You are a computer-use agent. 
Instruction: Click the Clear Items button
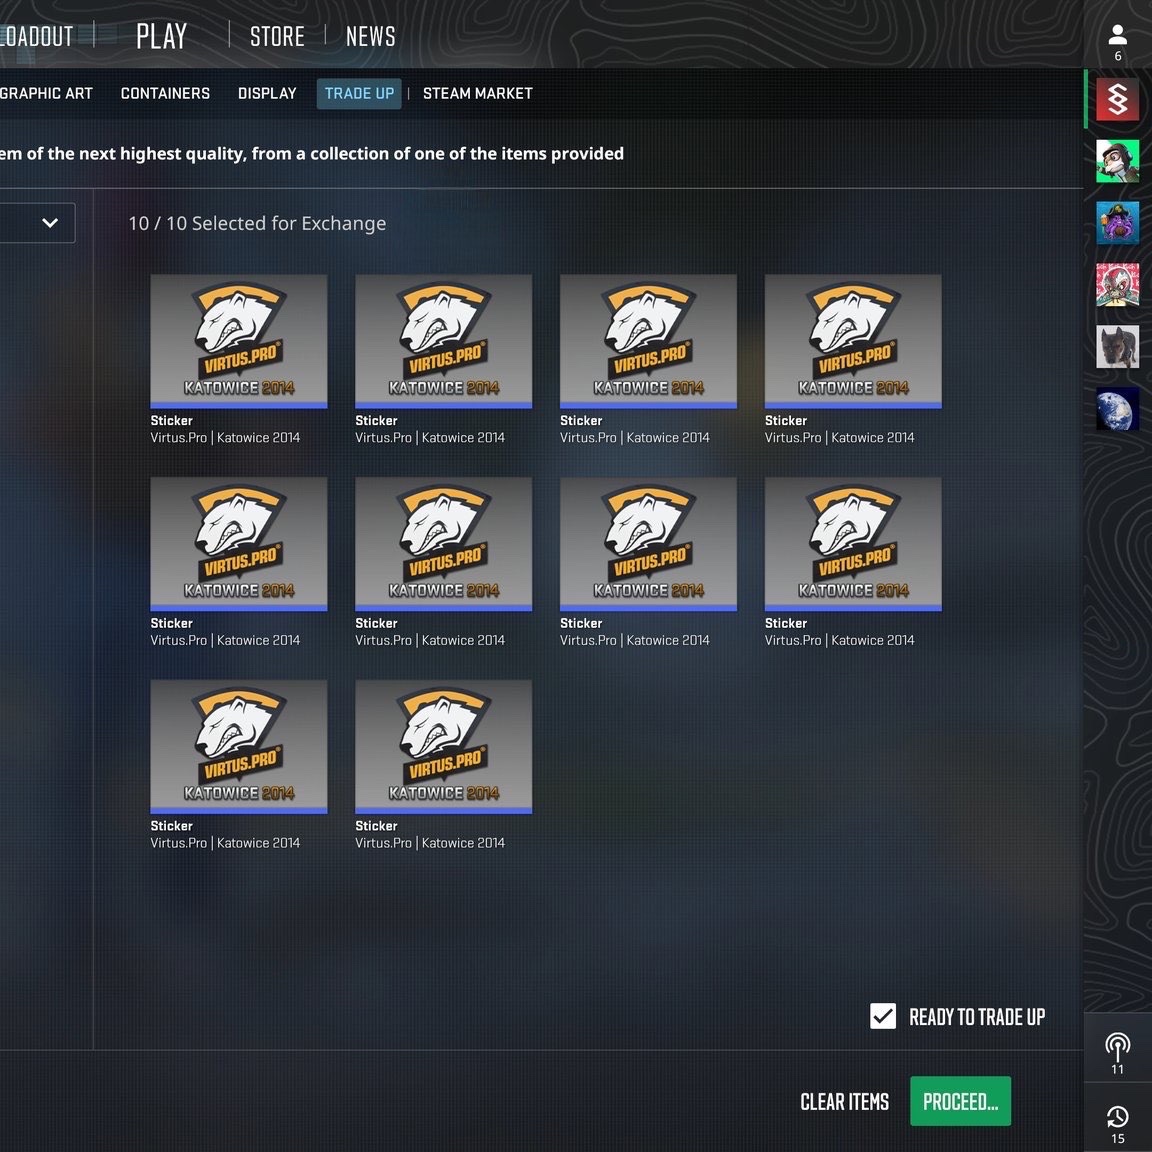[x=844, y=1101]
